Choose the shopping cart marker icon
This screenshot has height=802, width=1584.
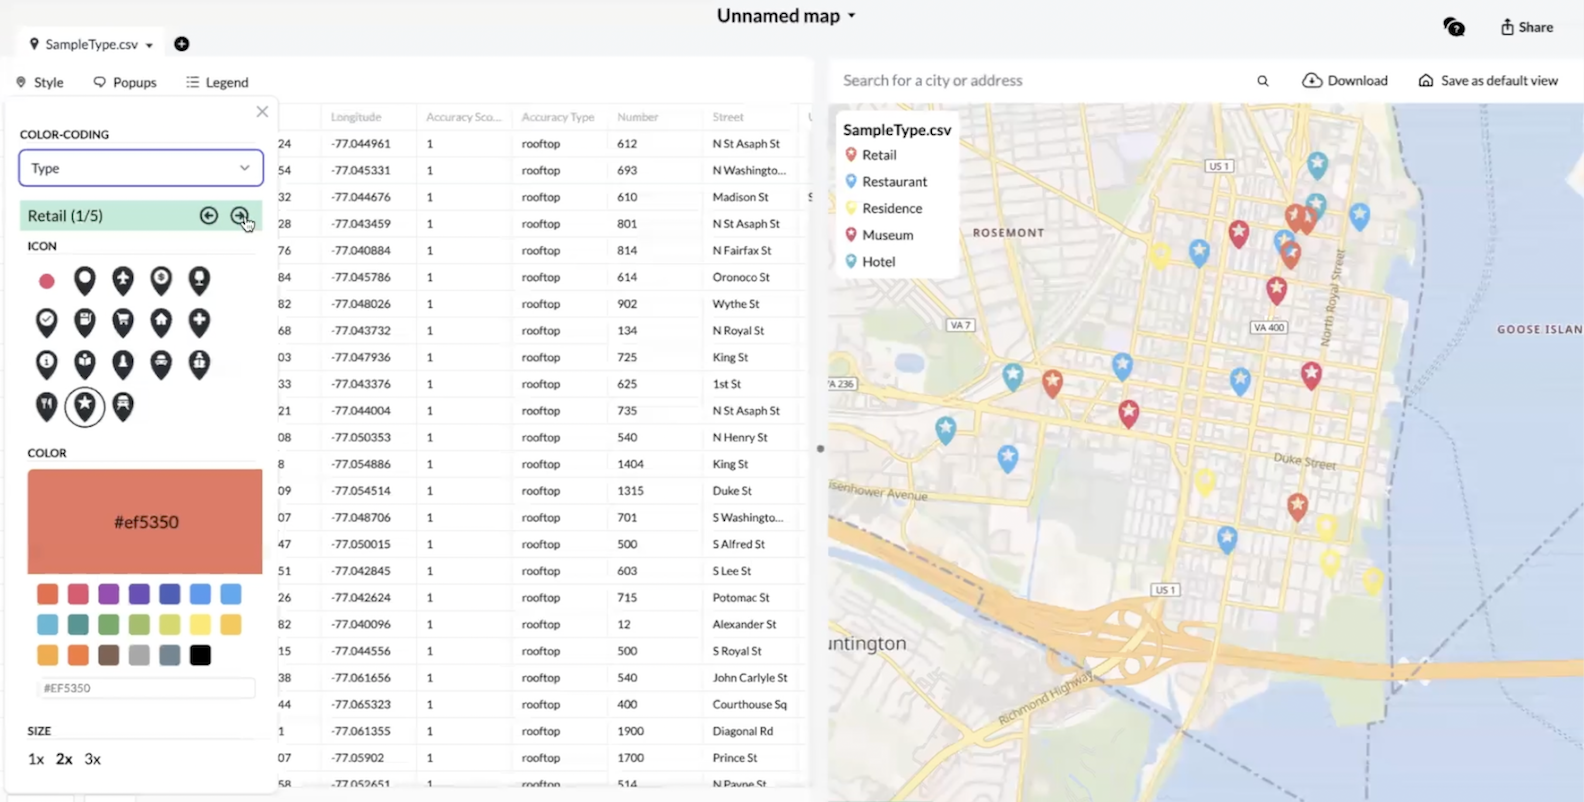[123, 322]
